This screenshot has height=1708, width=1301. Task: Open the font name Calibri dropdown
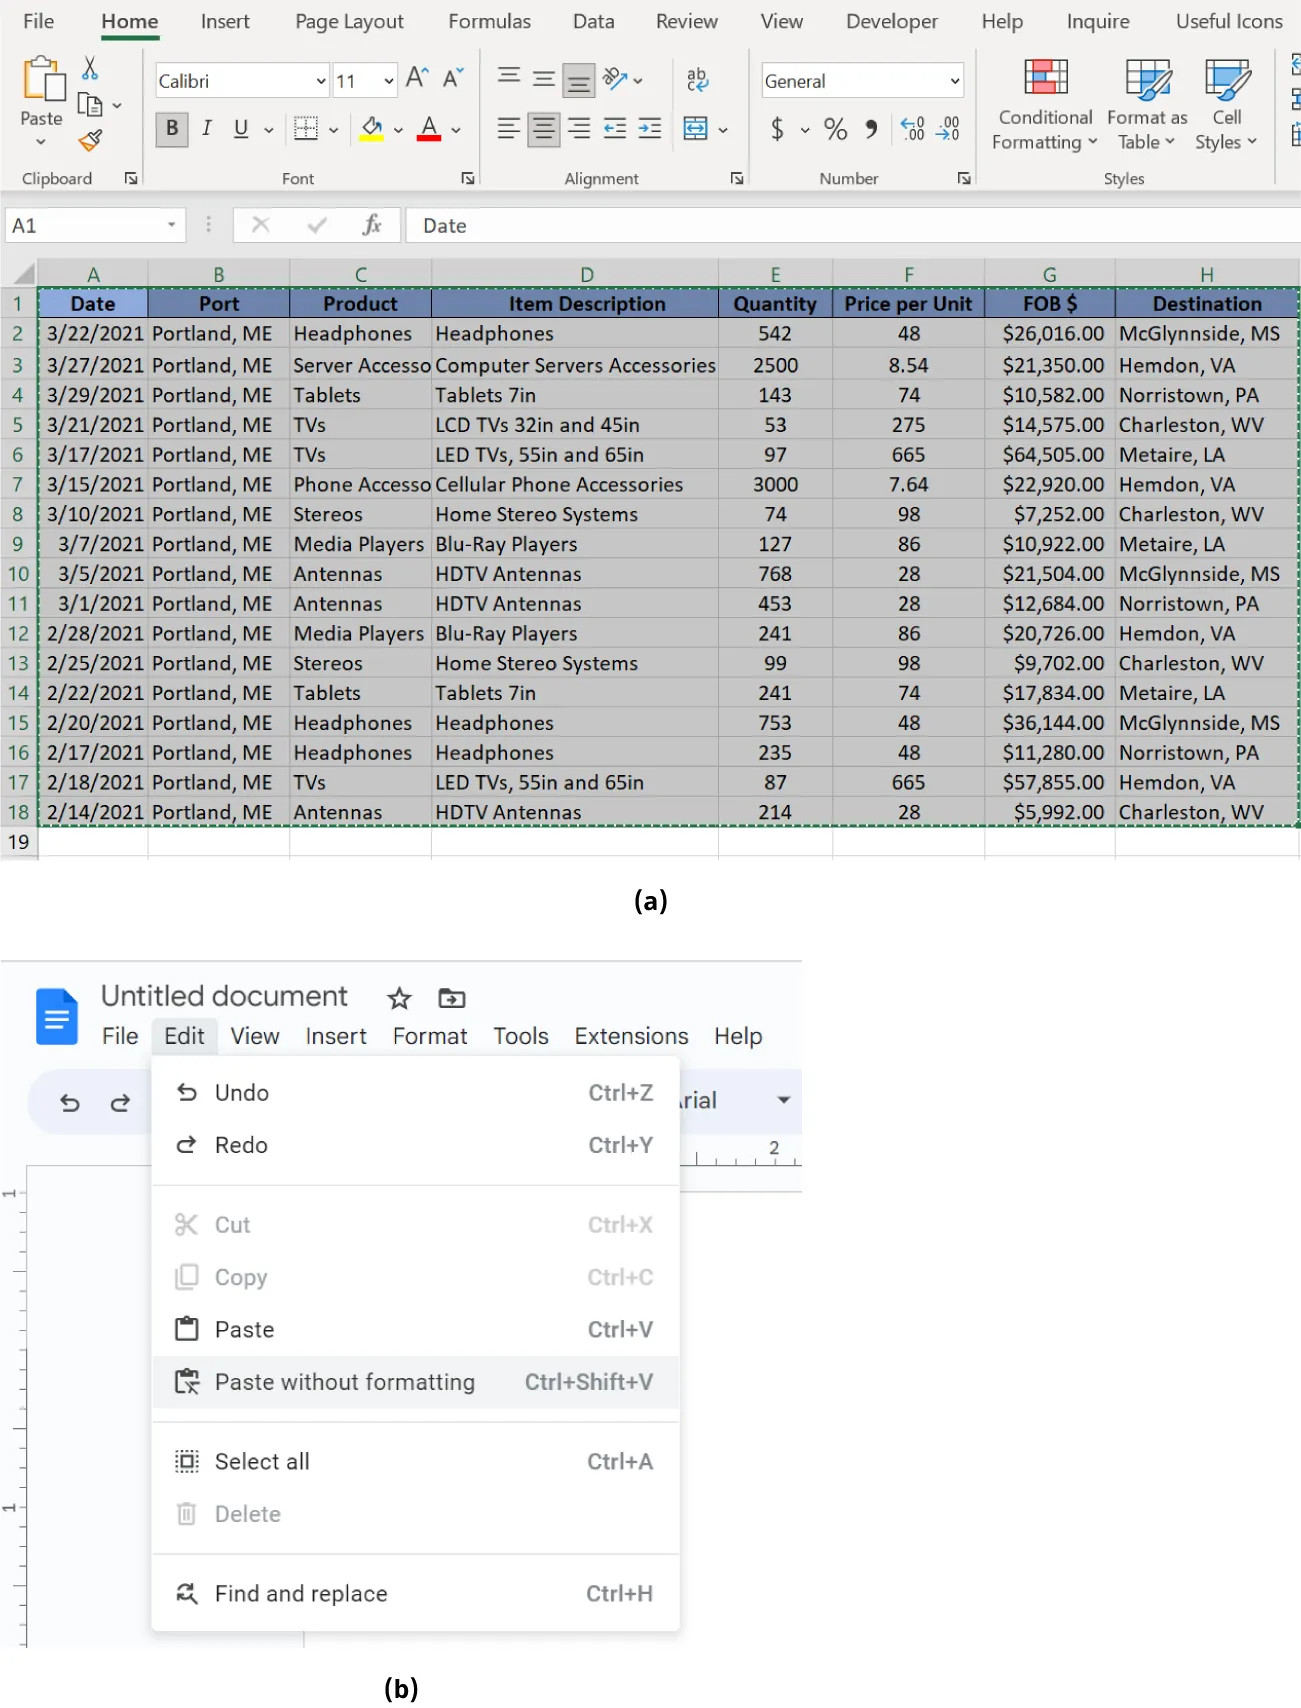click(321, 81)
